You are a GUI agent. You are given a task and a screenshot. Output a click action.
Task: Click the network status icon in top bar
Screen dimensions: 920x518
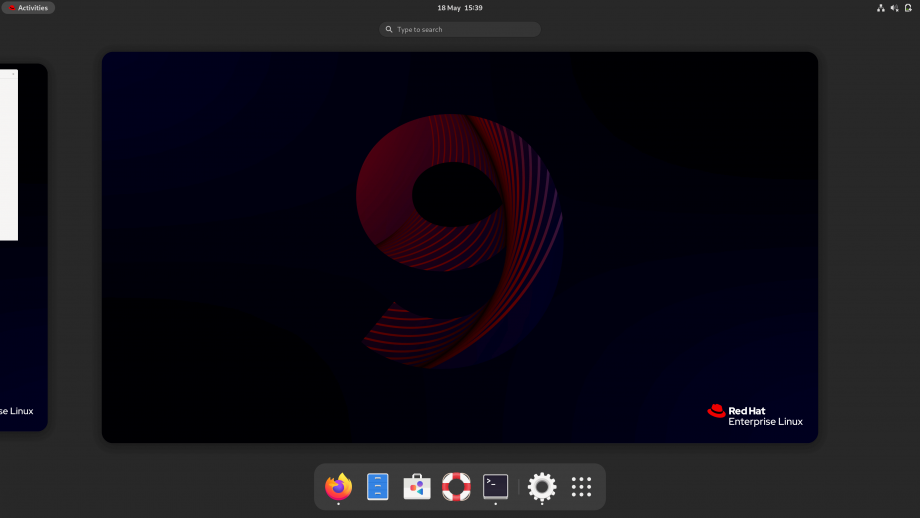[881, 8]
